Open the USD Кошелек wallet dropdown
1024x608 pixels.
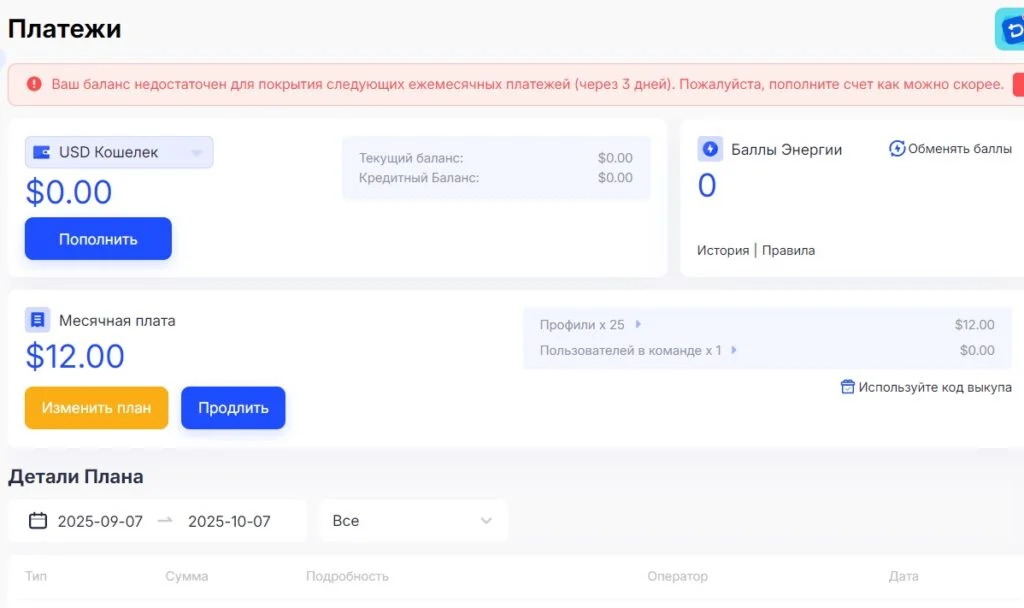point(119,152)
